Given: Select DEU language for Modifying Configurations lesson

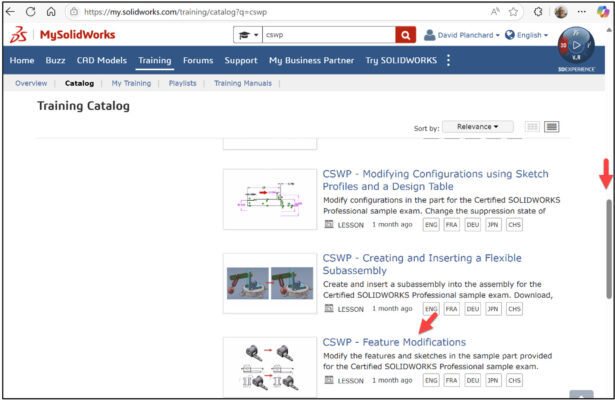Looking at the screenshot, I should pos(473,225).
